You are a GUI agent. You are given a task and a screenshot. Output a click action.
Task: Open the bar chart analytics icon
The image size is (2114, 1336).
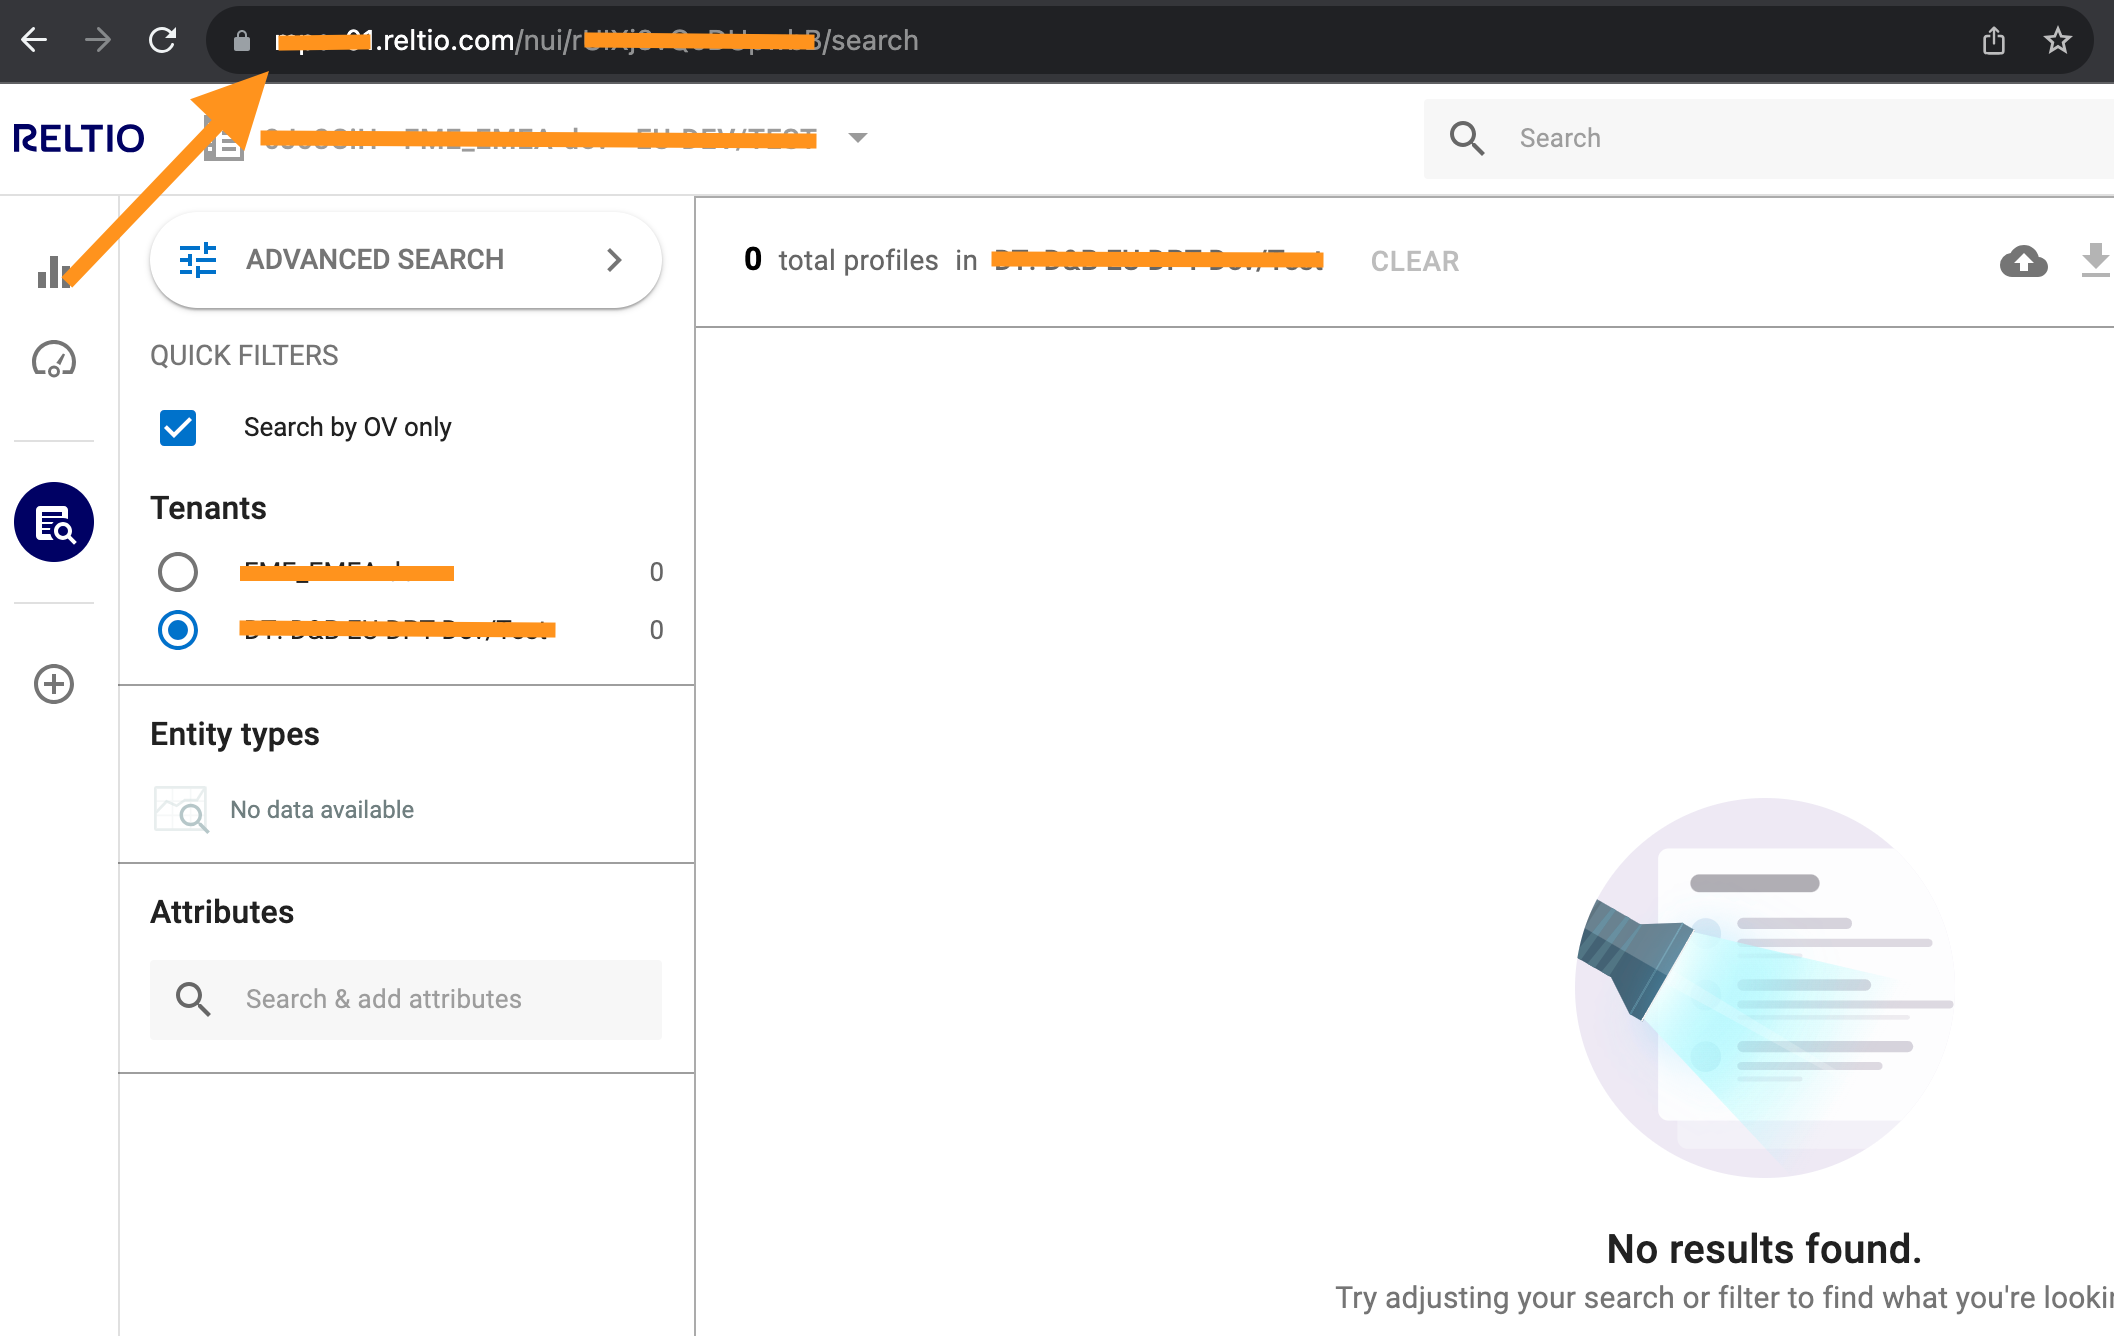click(55, 269)
